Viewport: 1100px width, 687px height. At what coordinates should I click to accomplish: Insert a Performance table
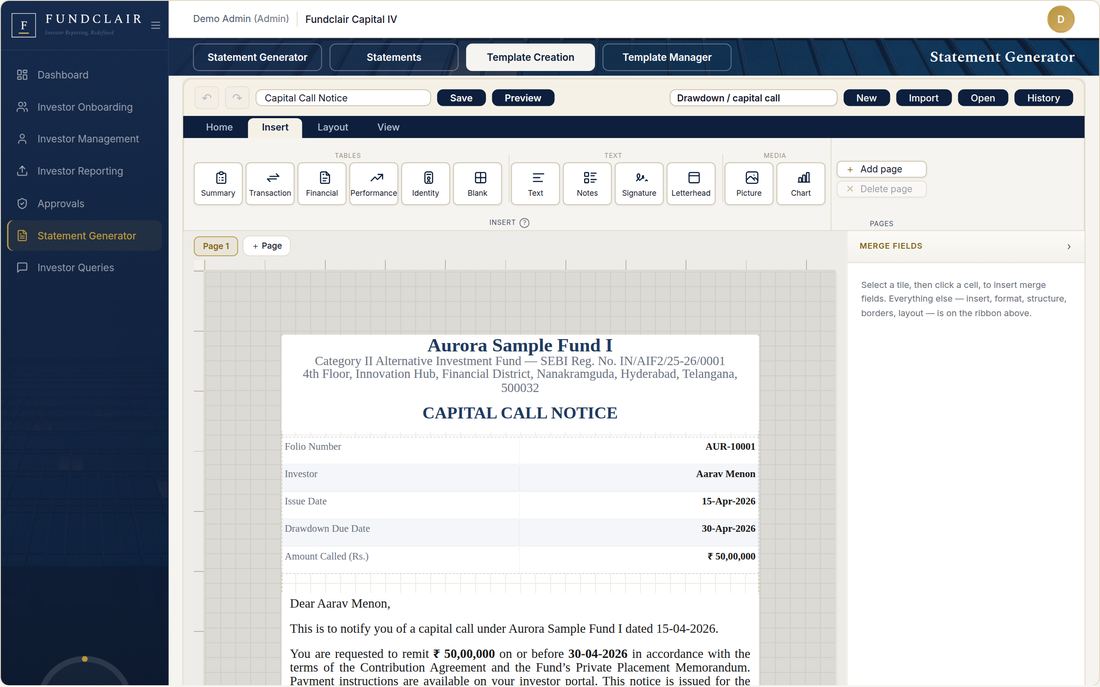[x=374, y=184]
